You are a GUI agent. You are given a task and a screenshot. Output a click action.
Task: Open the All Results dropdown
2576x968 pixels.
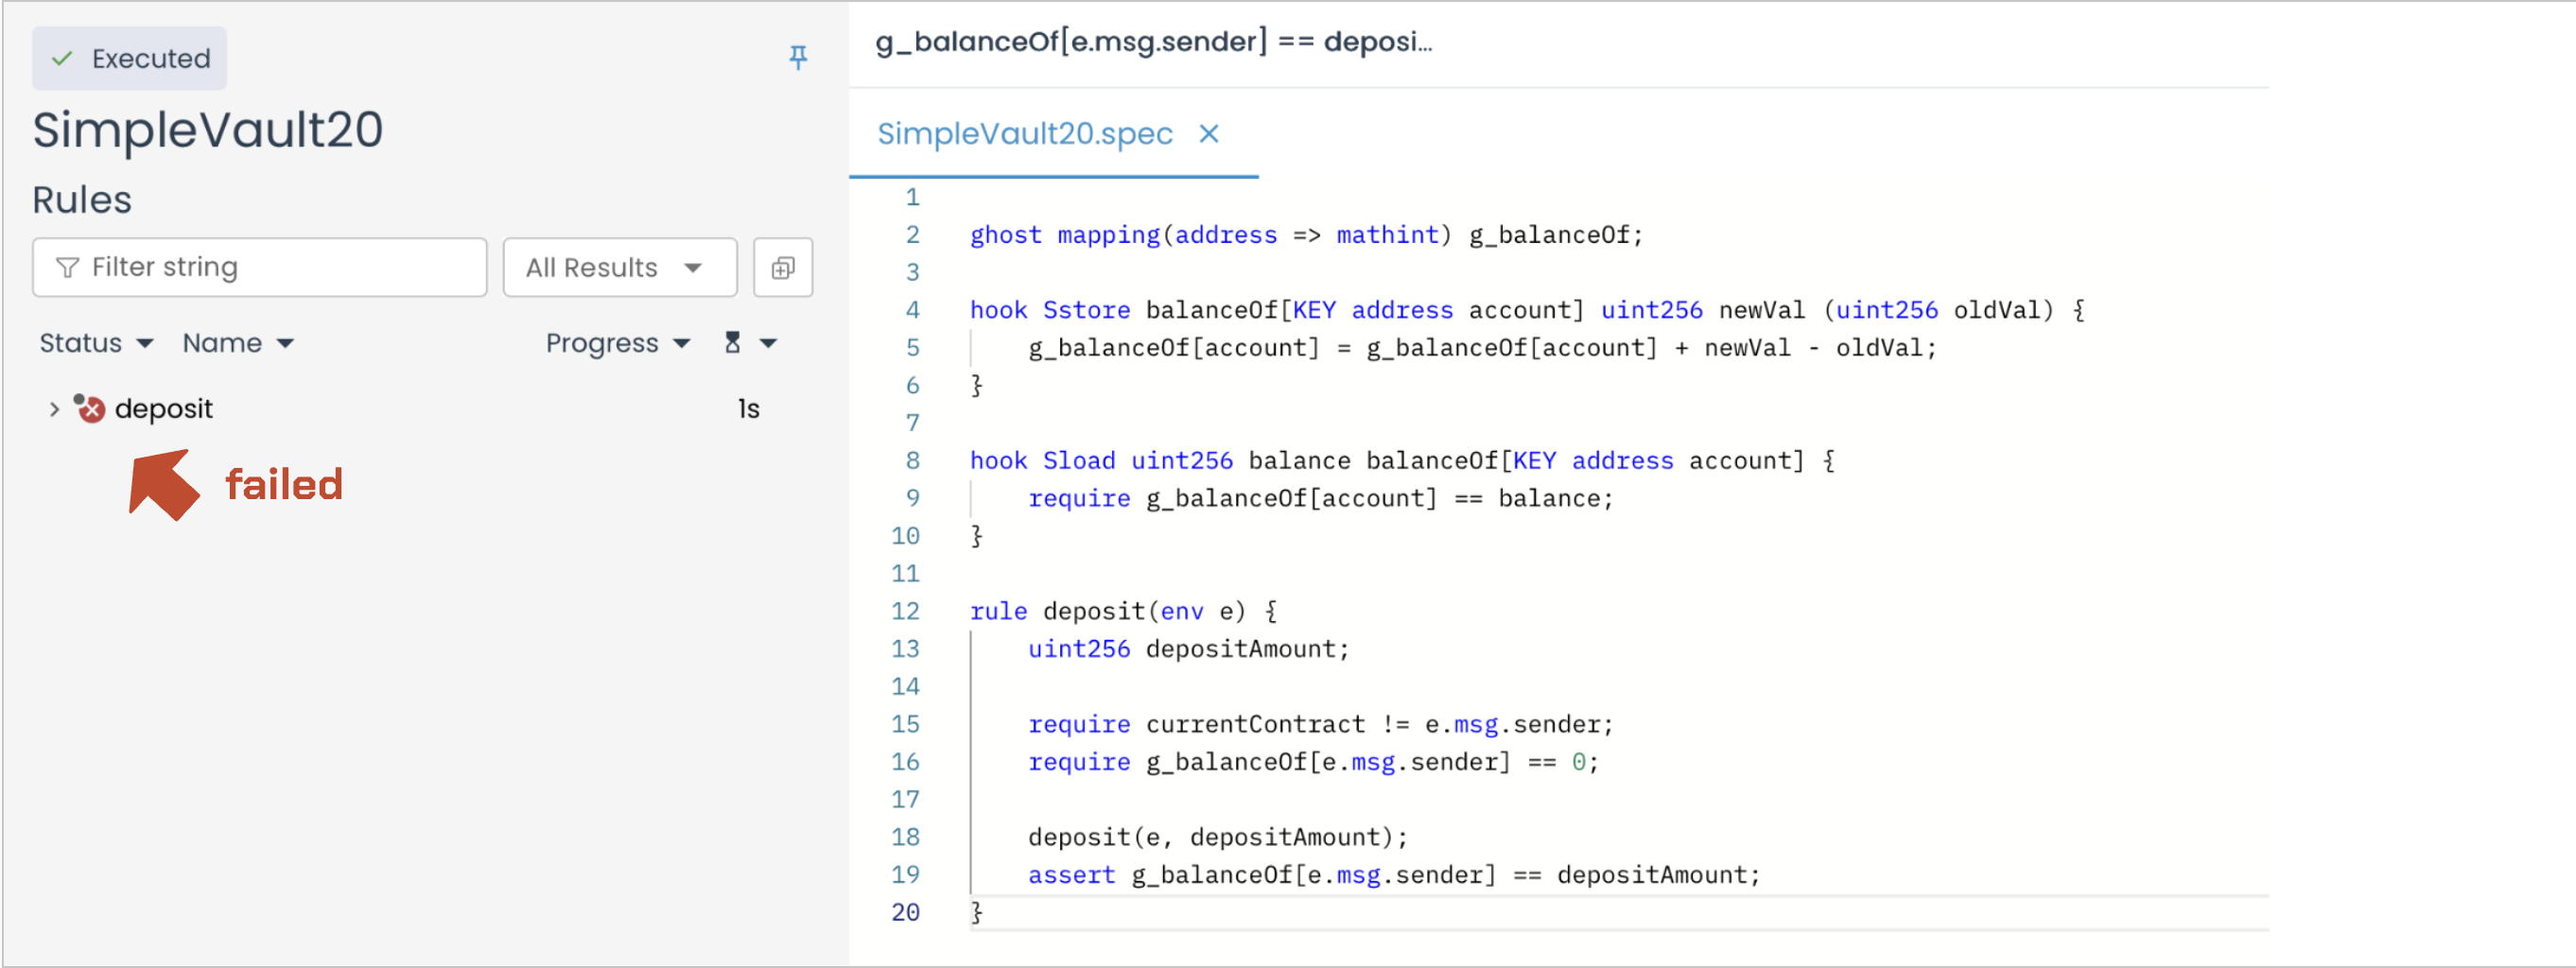(618, 267)
